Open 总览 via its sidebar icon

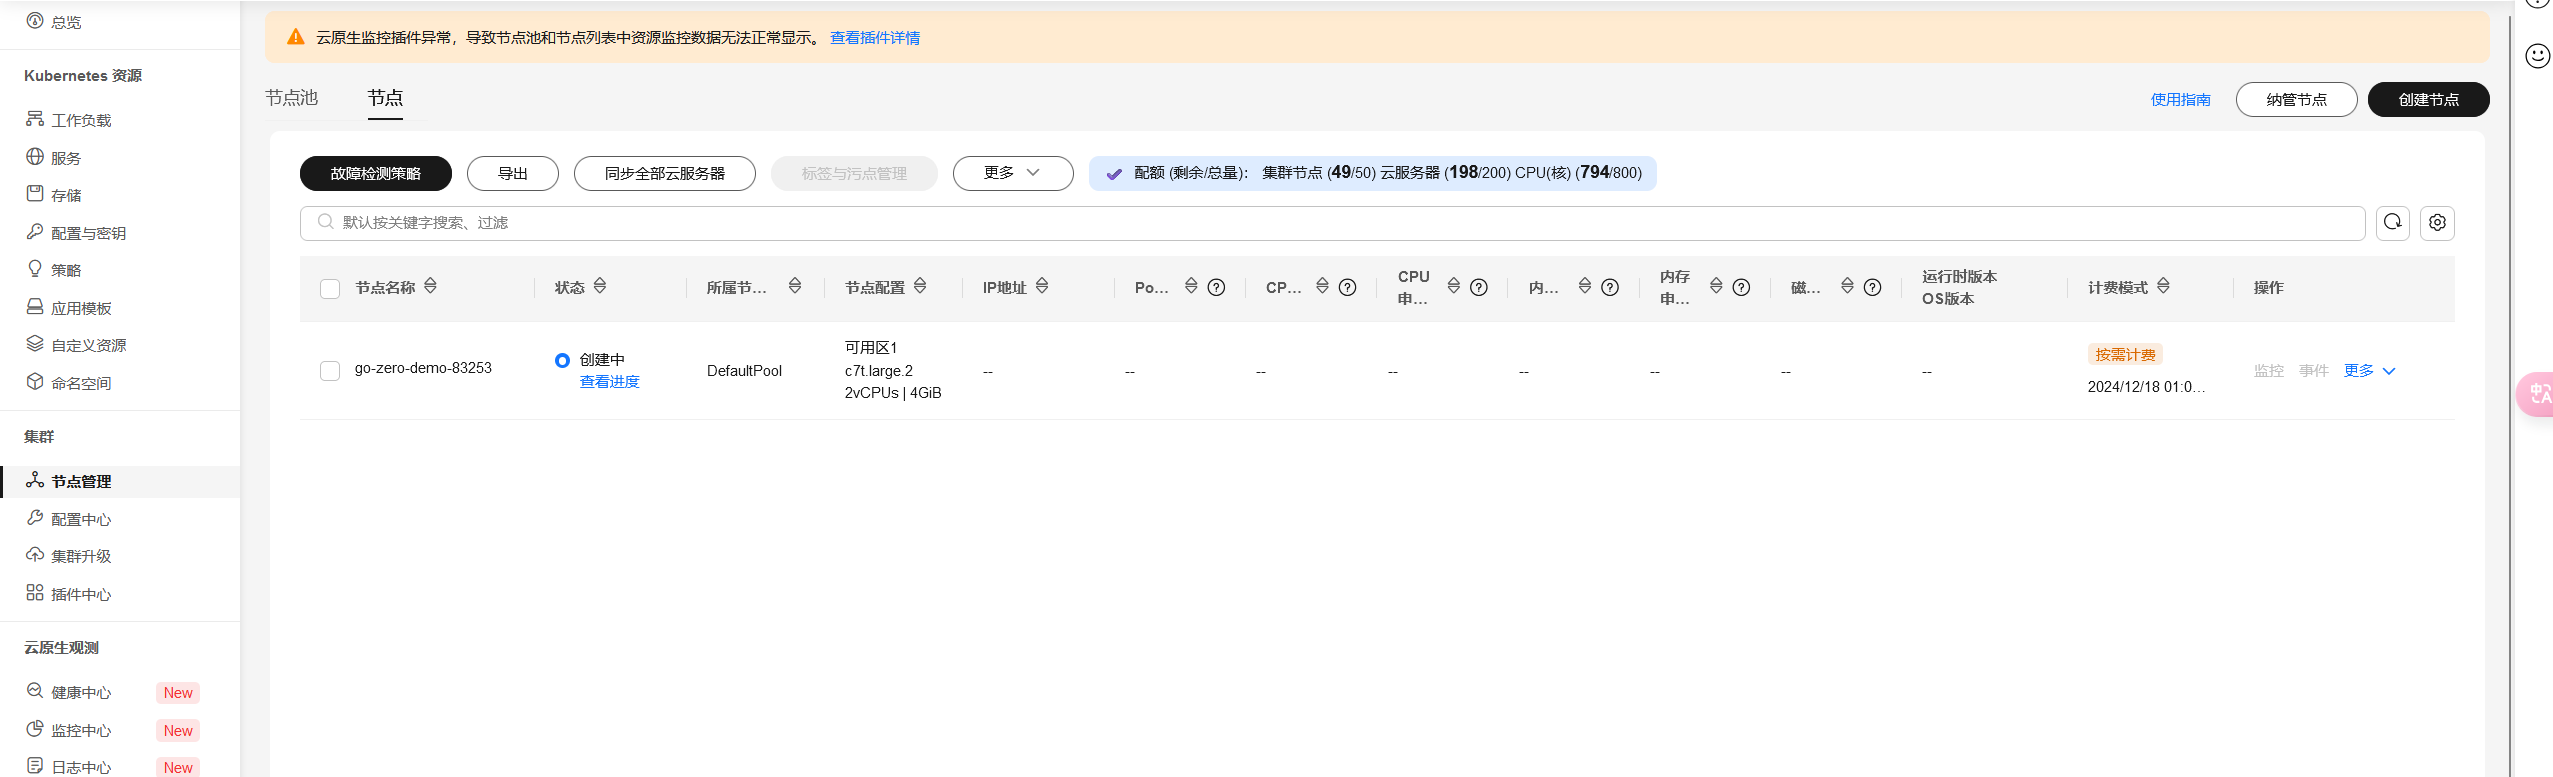tap(35, 20)
